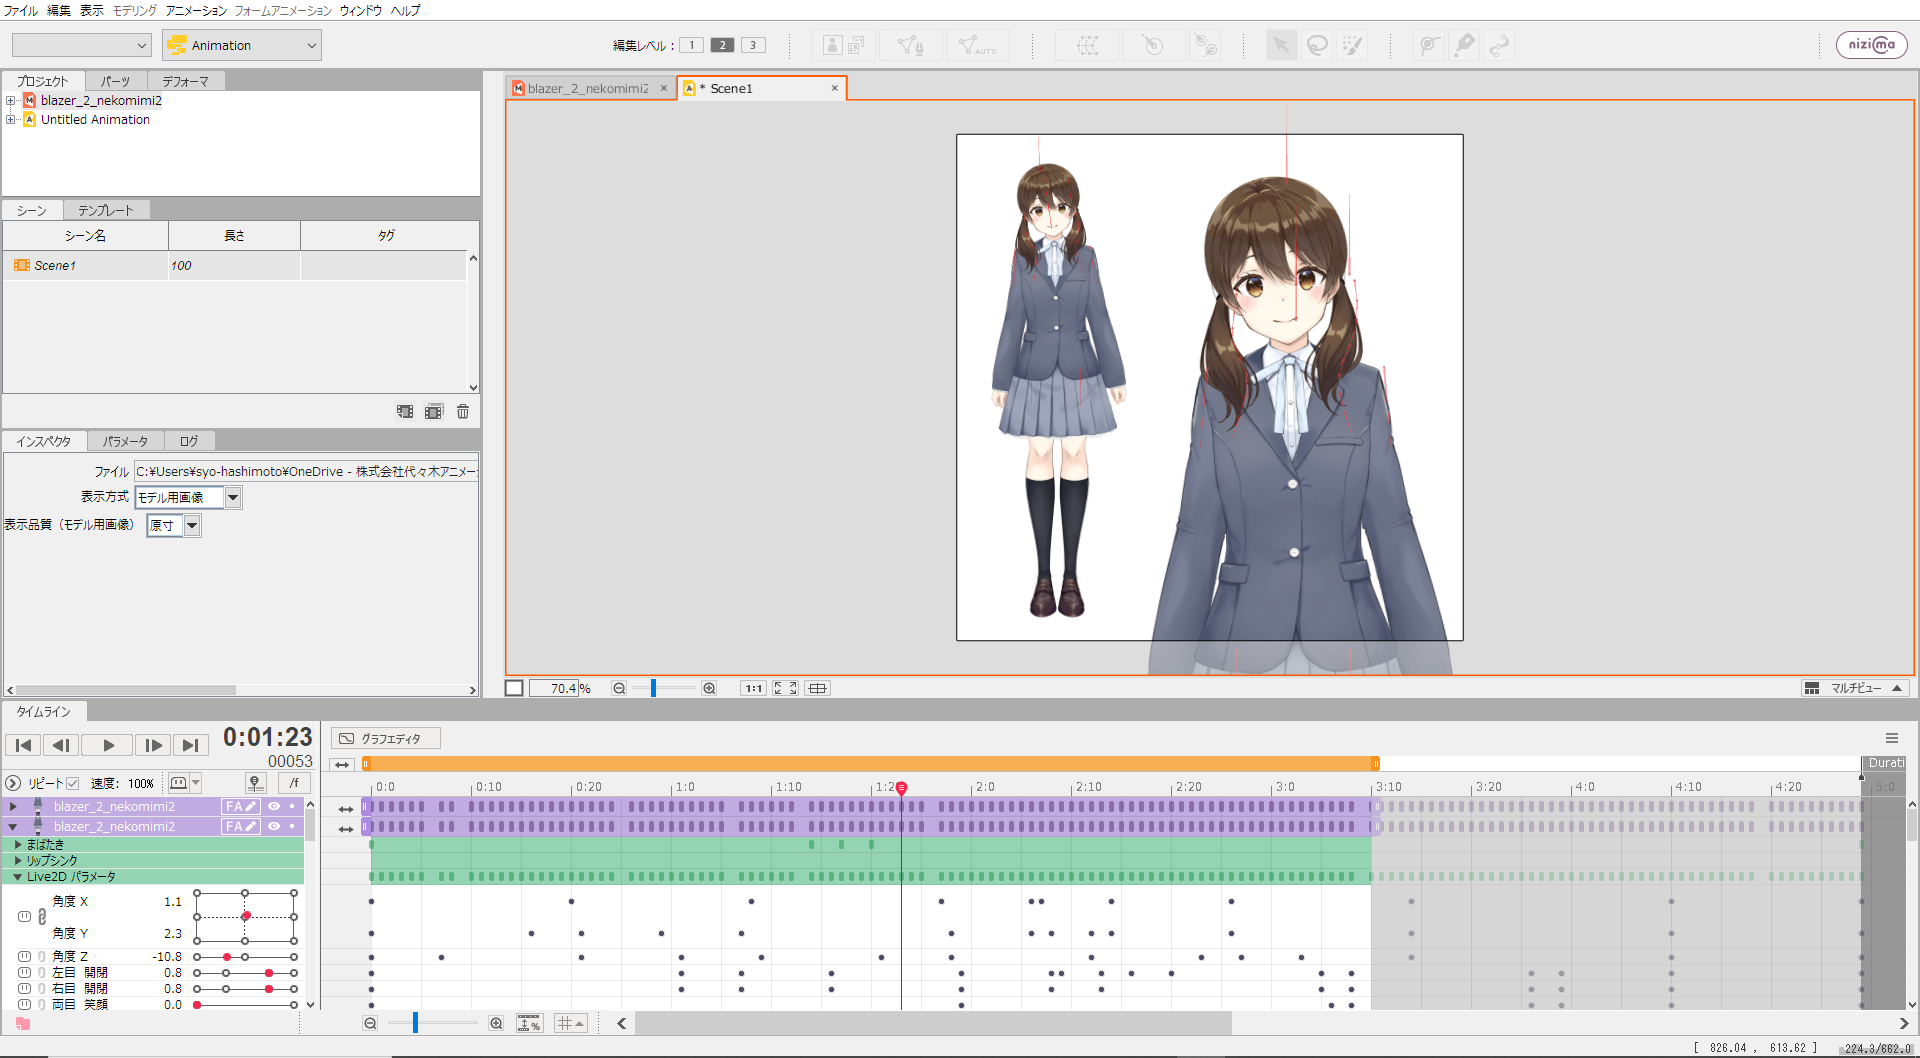Switch to the デフォーマ tab

pyautogui.click(x=186, y=81)
